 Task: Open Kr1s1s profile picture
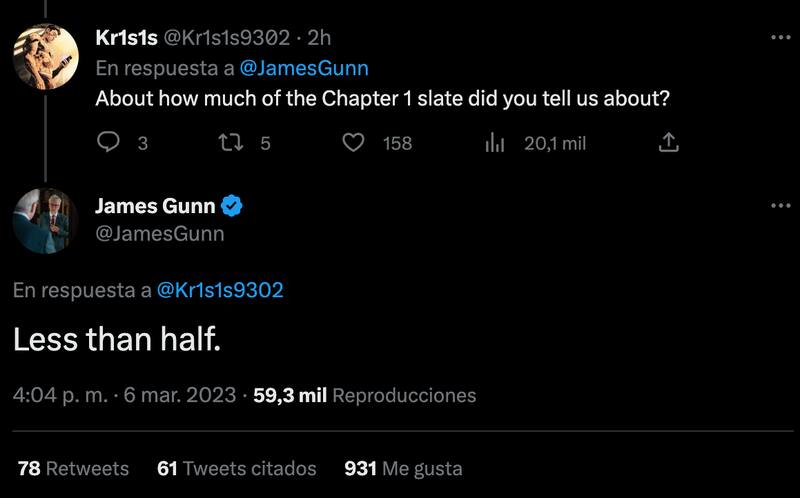[45, 55]
